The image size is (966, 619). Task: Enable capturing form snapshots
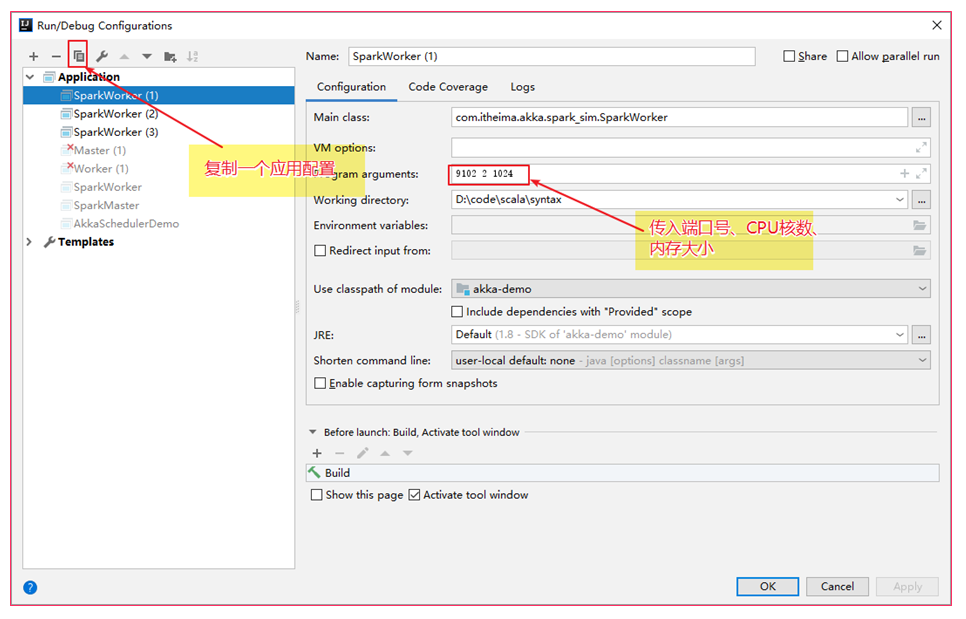pyautogui.click(x=320, y=383)
